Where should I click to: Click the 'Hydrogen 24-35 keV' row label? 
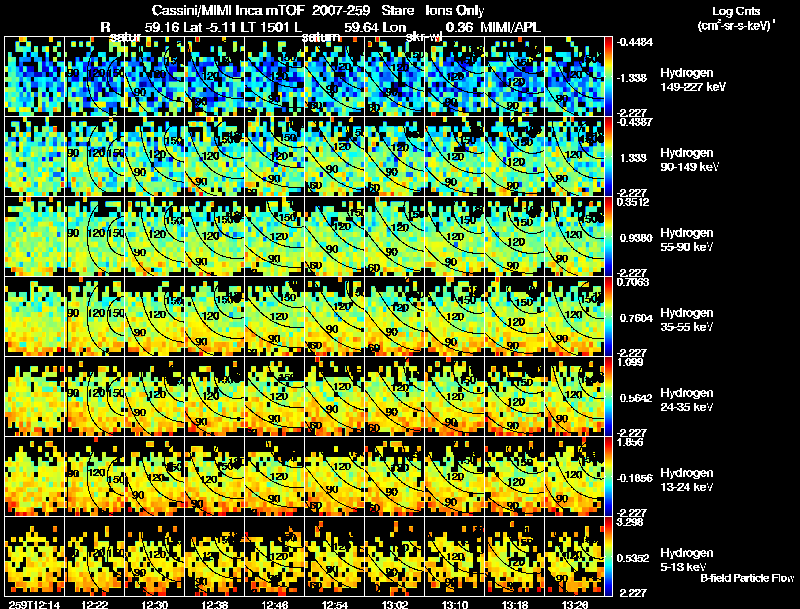[687, 400]
